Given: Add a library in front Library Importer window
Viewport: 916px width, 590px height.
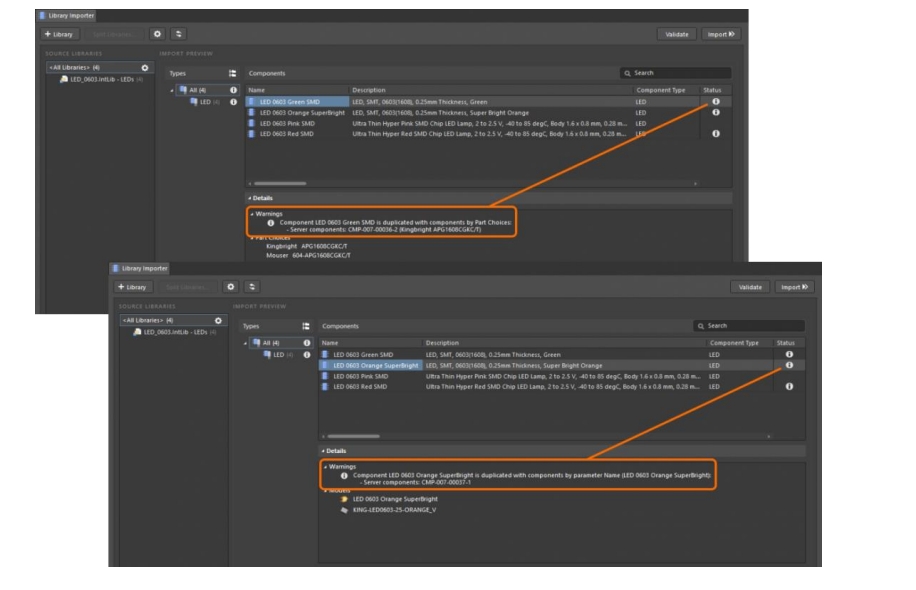Looking at the screenshot, I should click(133, 287).
